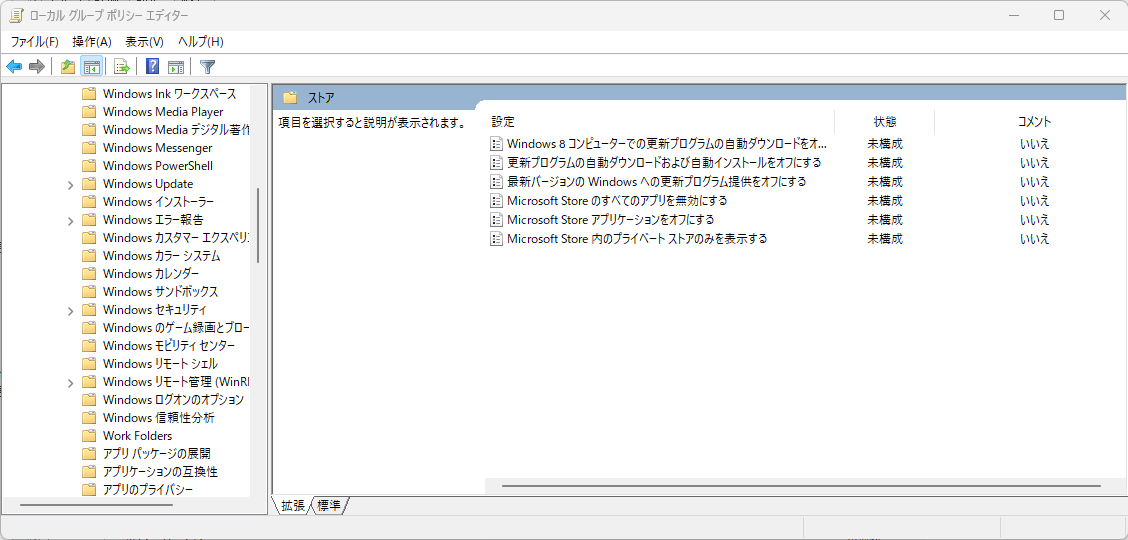Sort by the コメント column header
Screen dimensions: 1128x540
1034,122
